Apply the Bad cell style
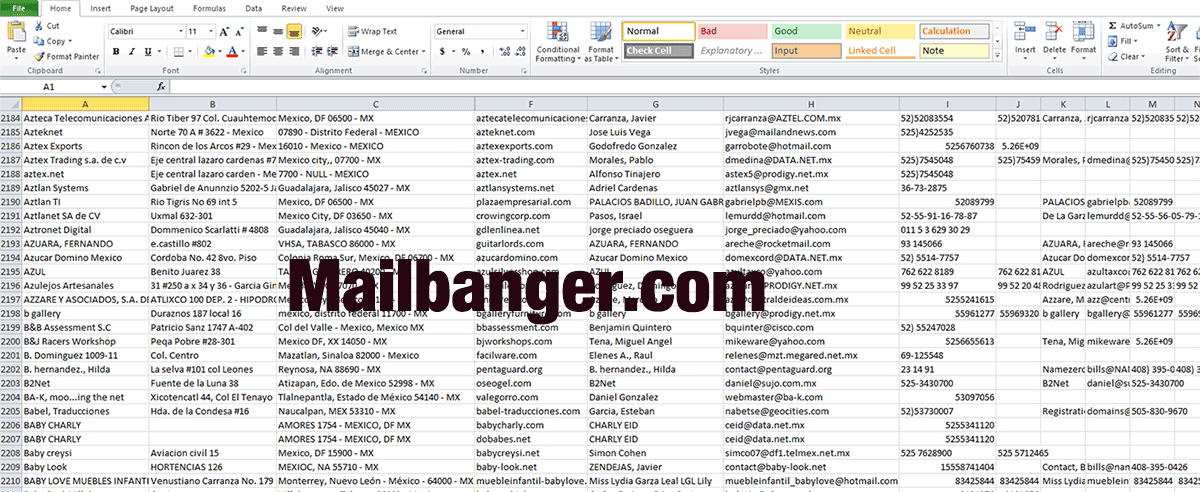The height and width of the screenshot is (492, 1200). click(731, 31)
